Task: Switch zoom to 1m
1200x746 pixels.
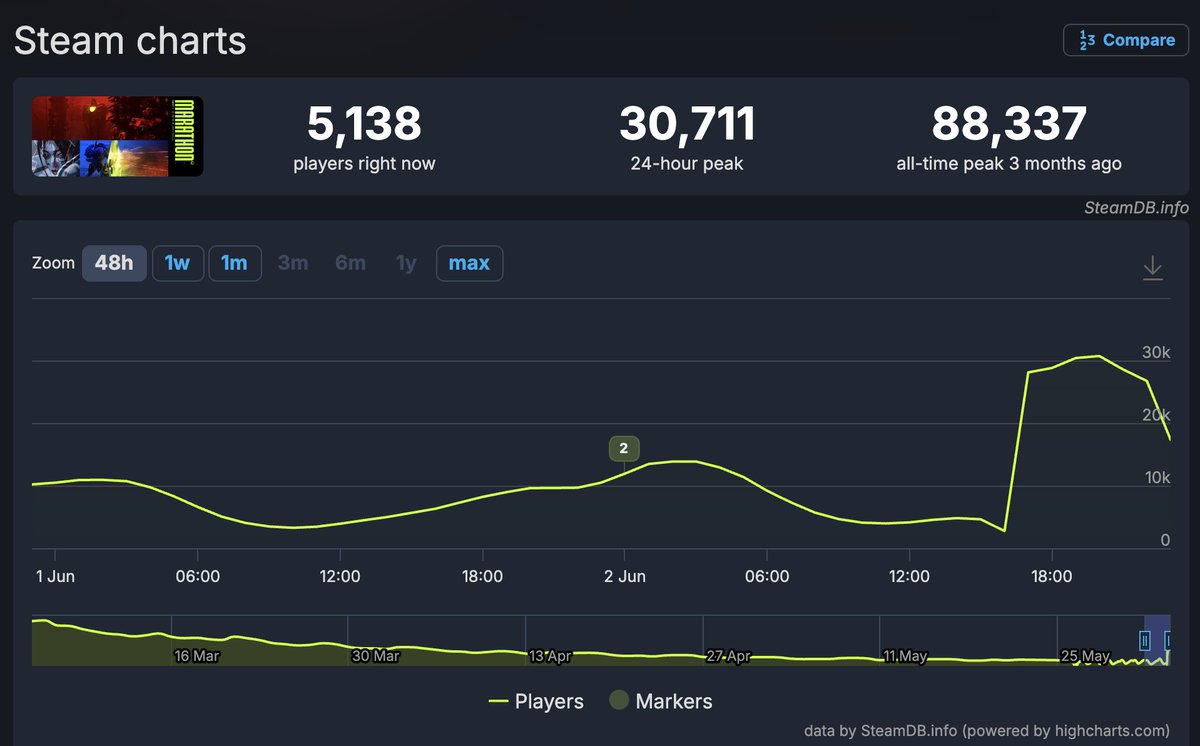Action: point(235,263)
